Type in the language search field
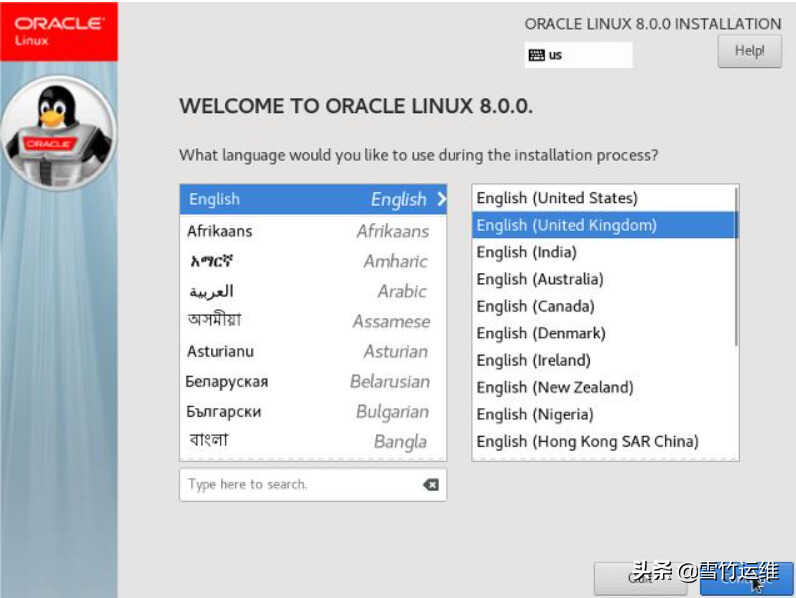 coord(300,485)
